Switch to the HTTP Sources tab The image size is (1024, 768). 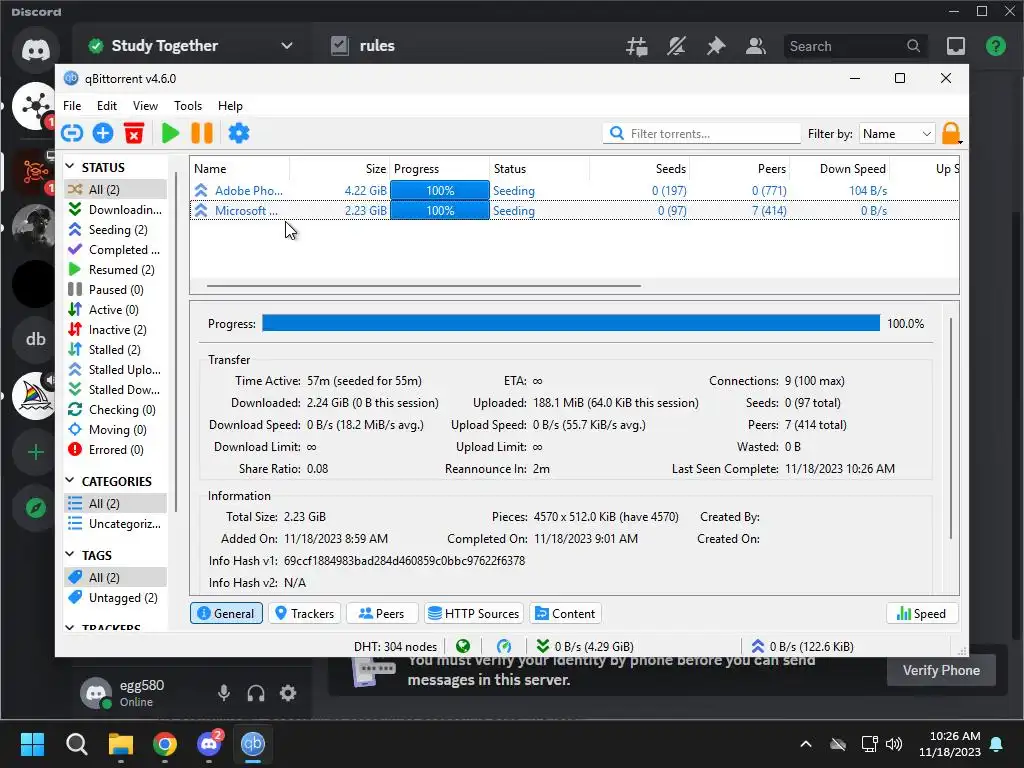473,613
